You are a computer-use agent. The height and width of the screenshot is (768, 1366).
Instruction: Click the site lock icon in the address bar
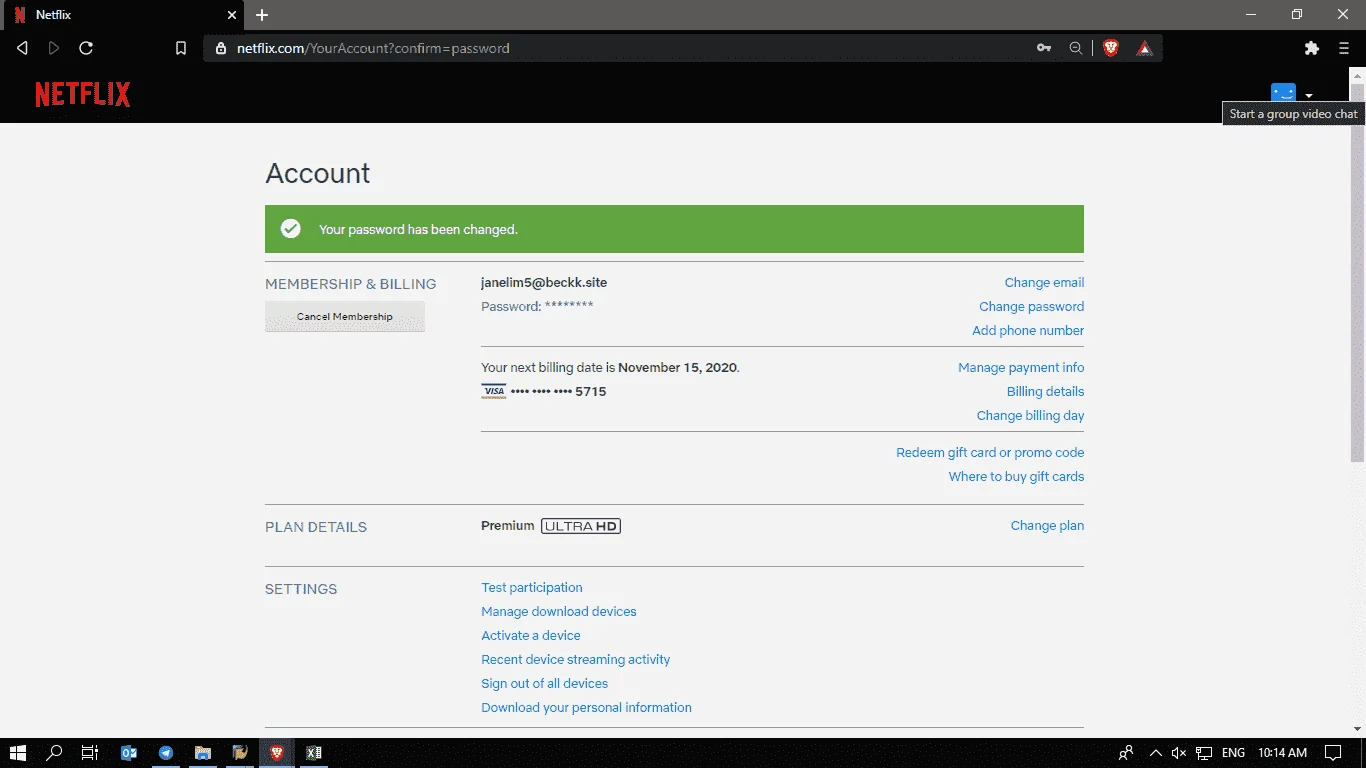pyautogui.click(x=221, y=48)
